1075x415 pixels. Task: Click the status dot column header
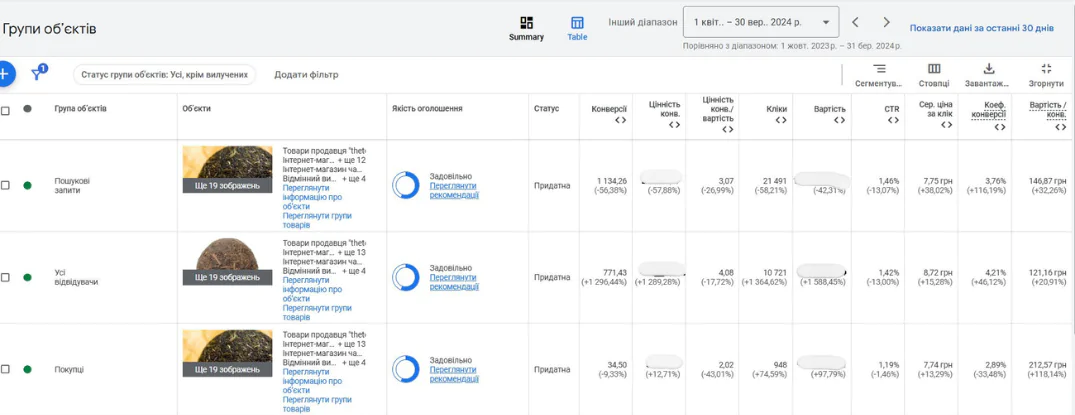point(27,108)
